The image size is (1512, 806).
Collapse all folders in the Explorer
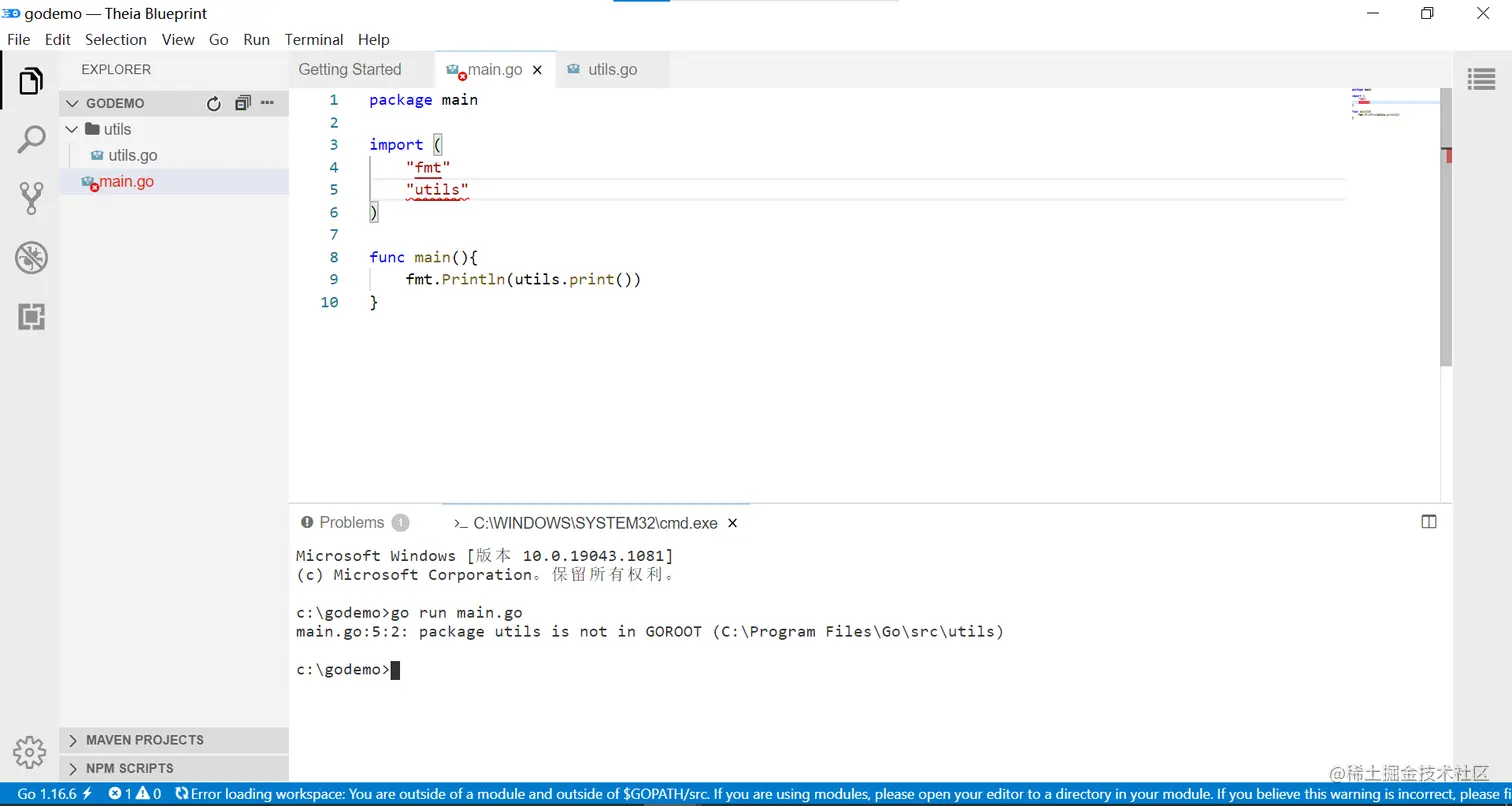(x=242, y=102)
